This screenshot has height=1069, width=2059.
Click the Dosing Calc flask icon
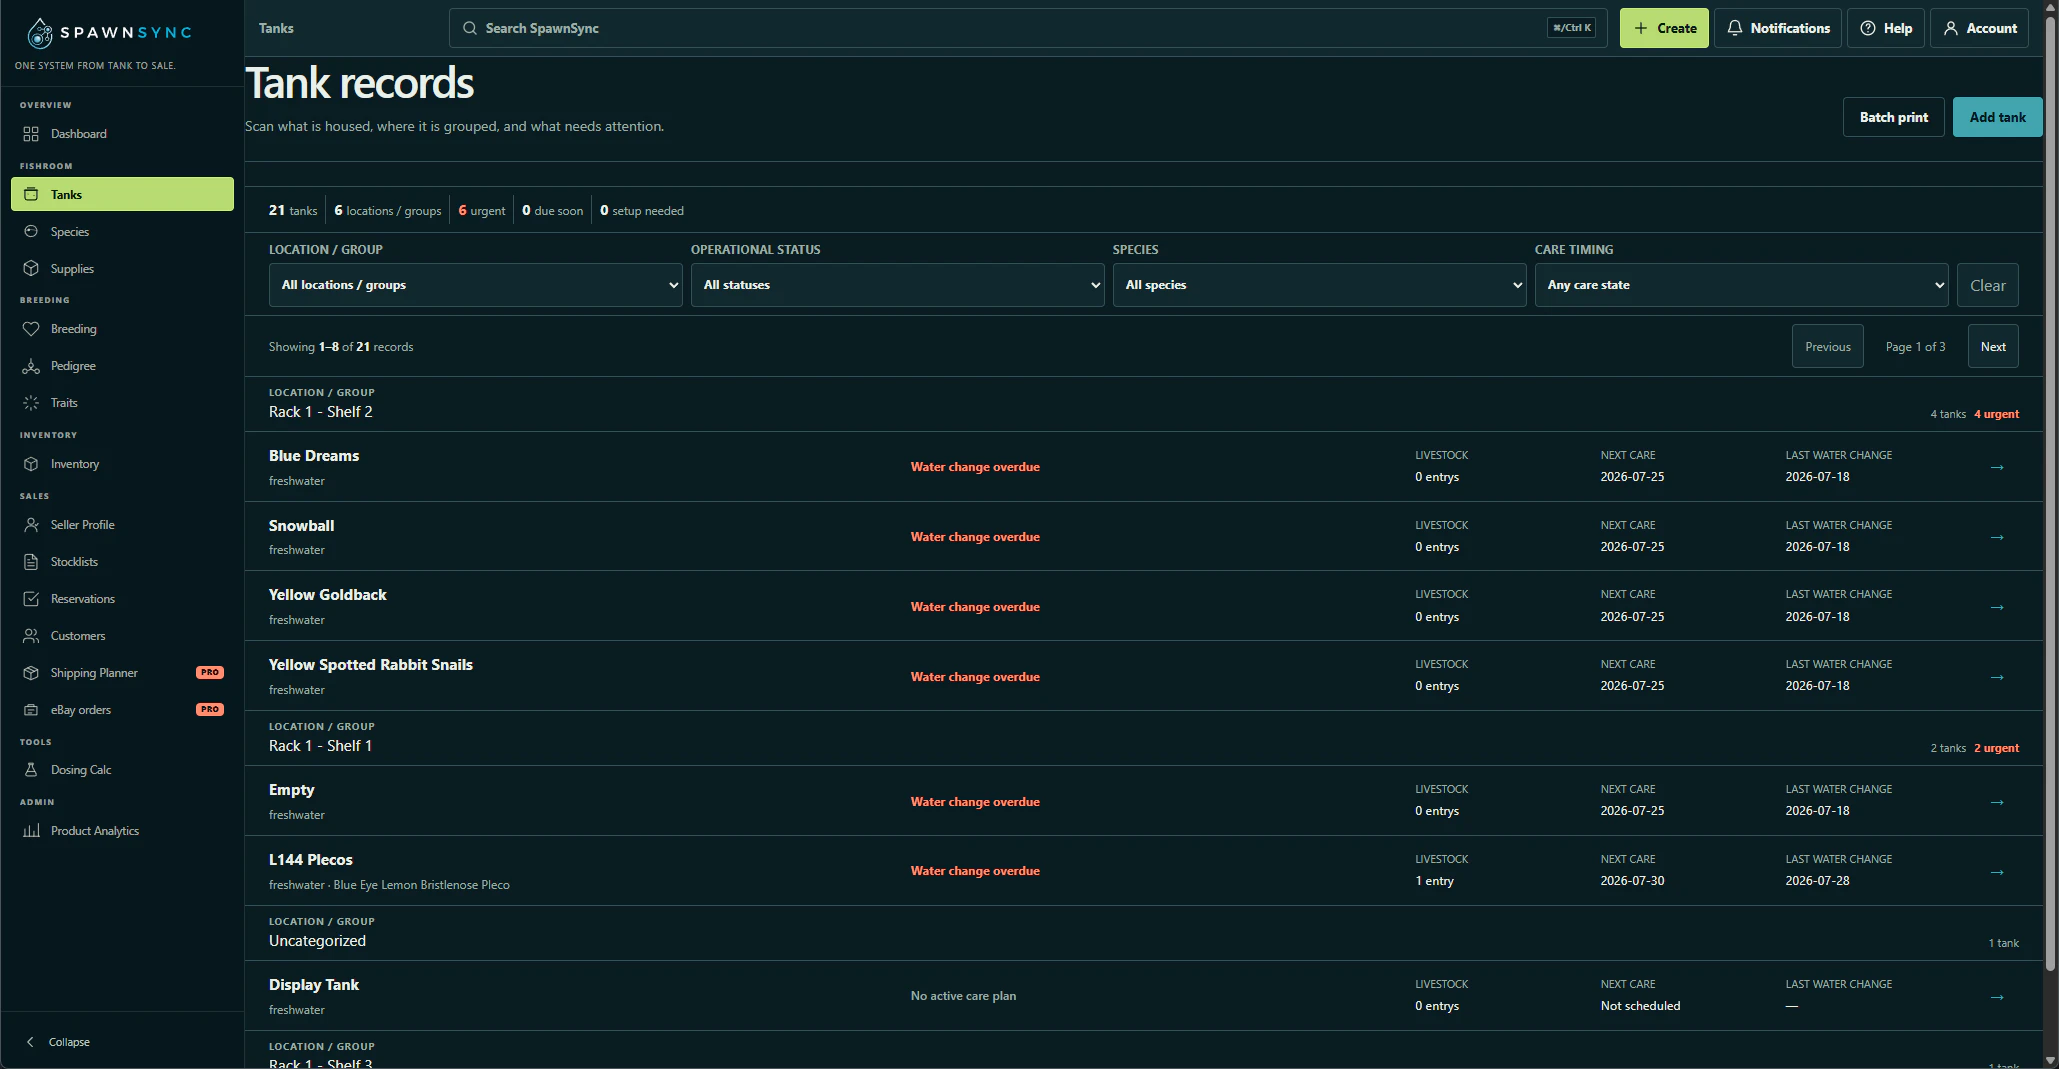(31, 770)
